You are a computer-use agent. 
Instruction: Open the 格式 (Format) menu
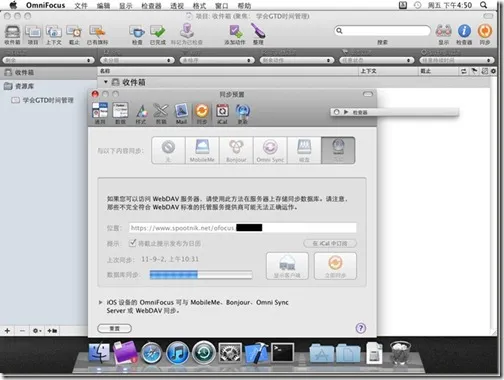pos(199,6)
